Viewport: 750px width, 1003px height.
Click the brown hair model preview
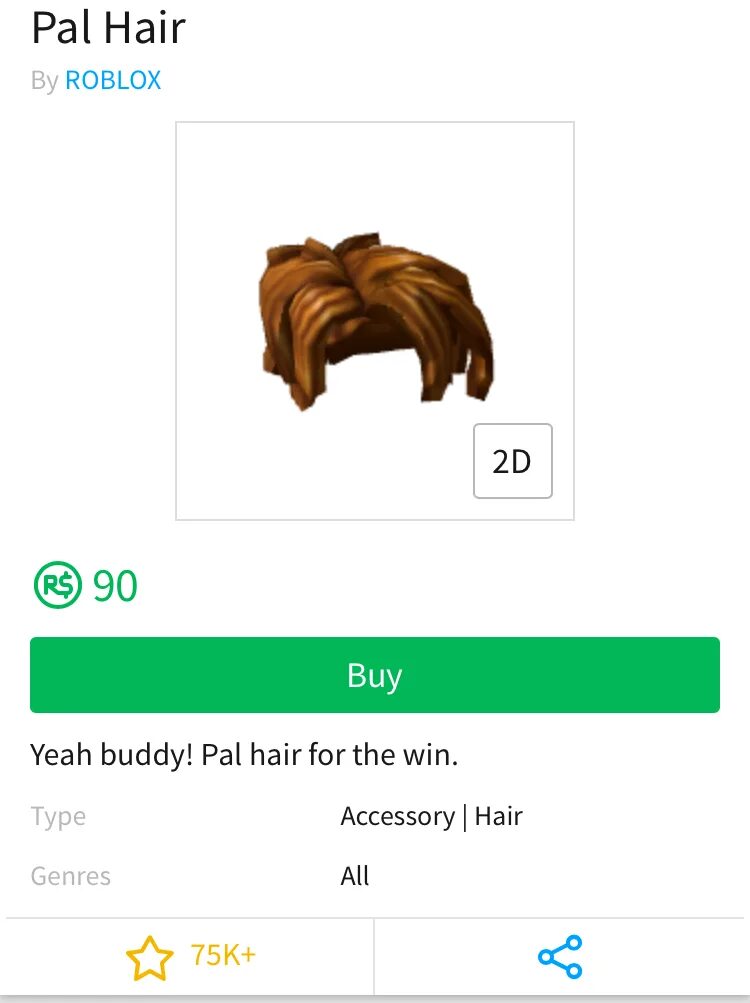(376, 322)
